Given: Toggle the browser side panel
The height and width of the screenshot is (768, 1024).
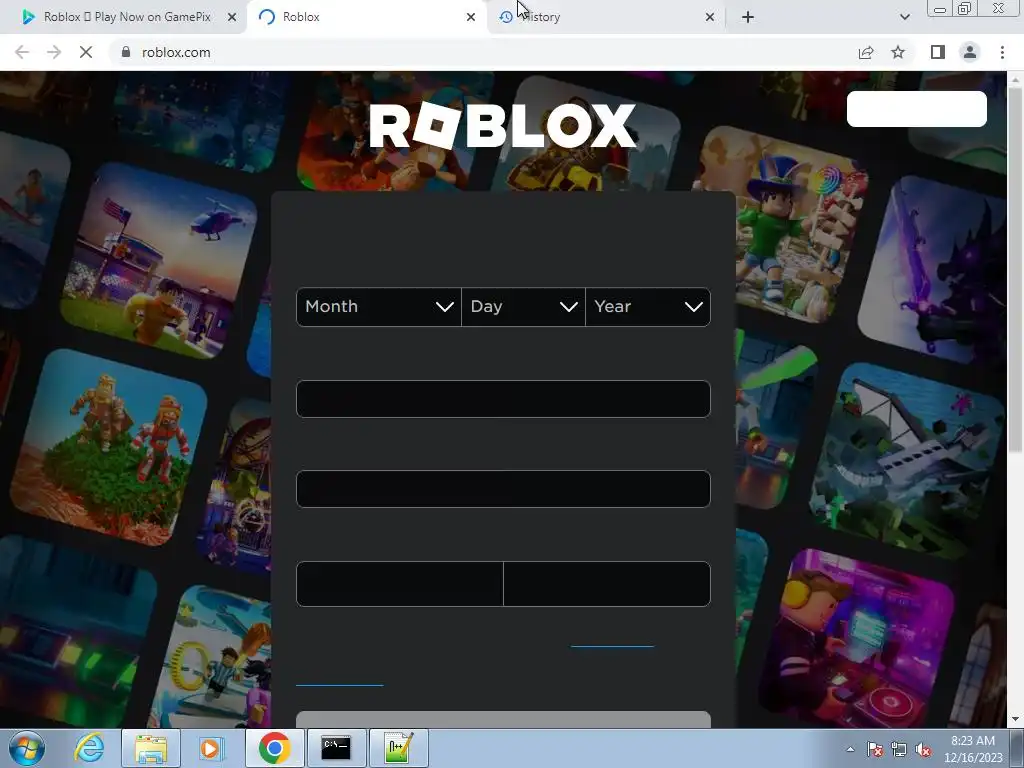Looking at the screenshot, I should pyautogui.click(x=938, y=52).
